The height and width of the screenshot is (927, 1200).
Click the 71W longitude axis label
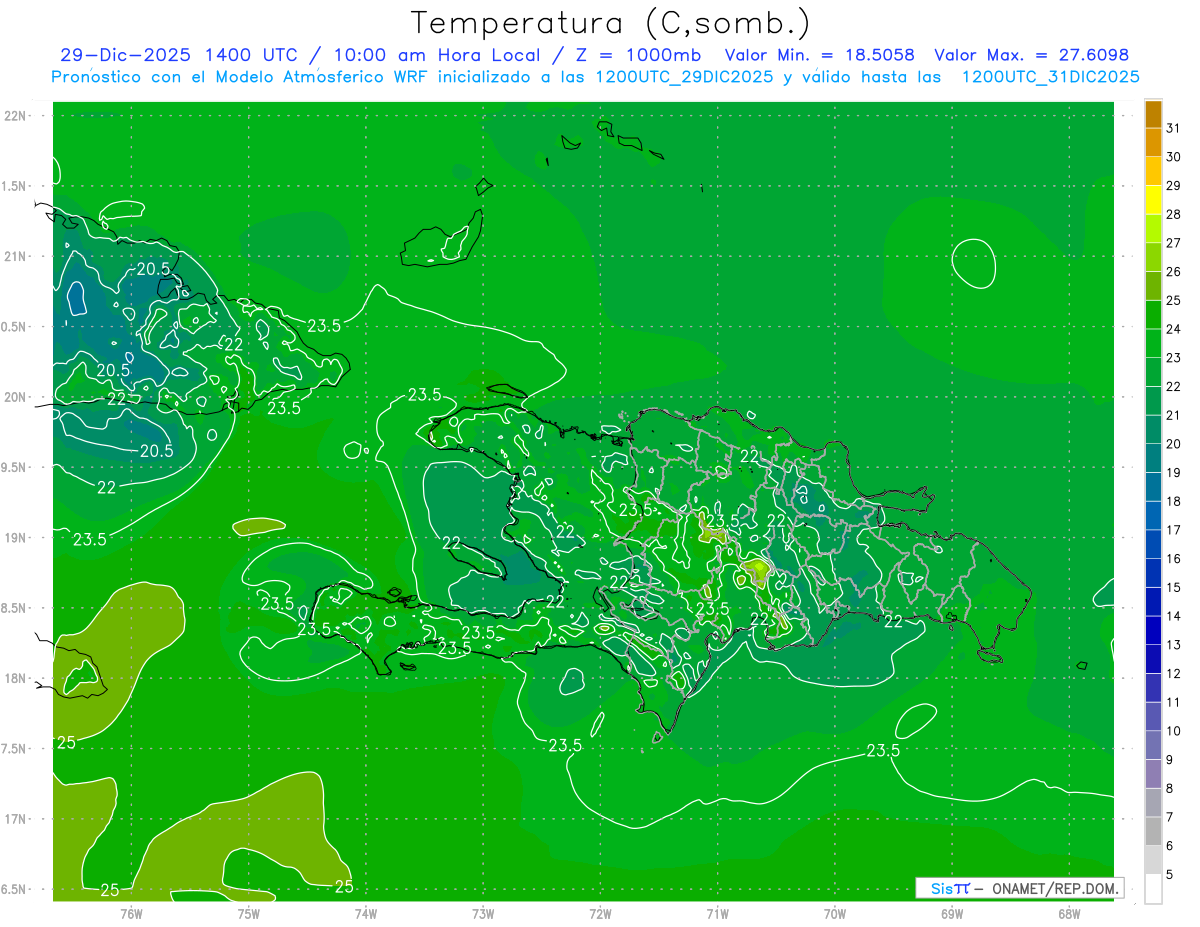[x=717, y=914]
